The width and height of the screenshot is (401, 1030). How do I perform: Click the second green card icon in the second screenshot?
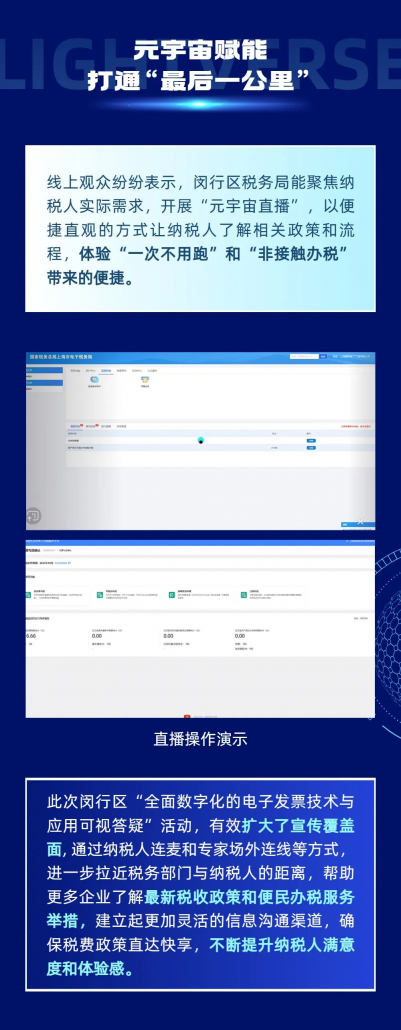[99, 593]
